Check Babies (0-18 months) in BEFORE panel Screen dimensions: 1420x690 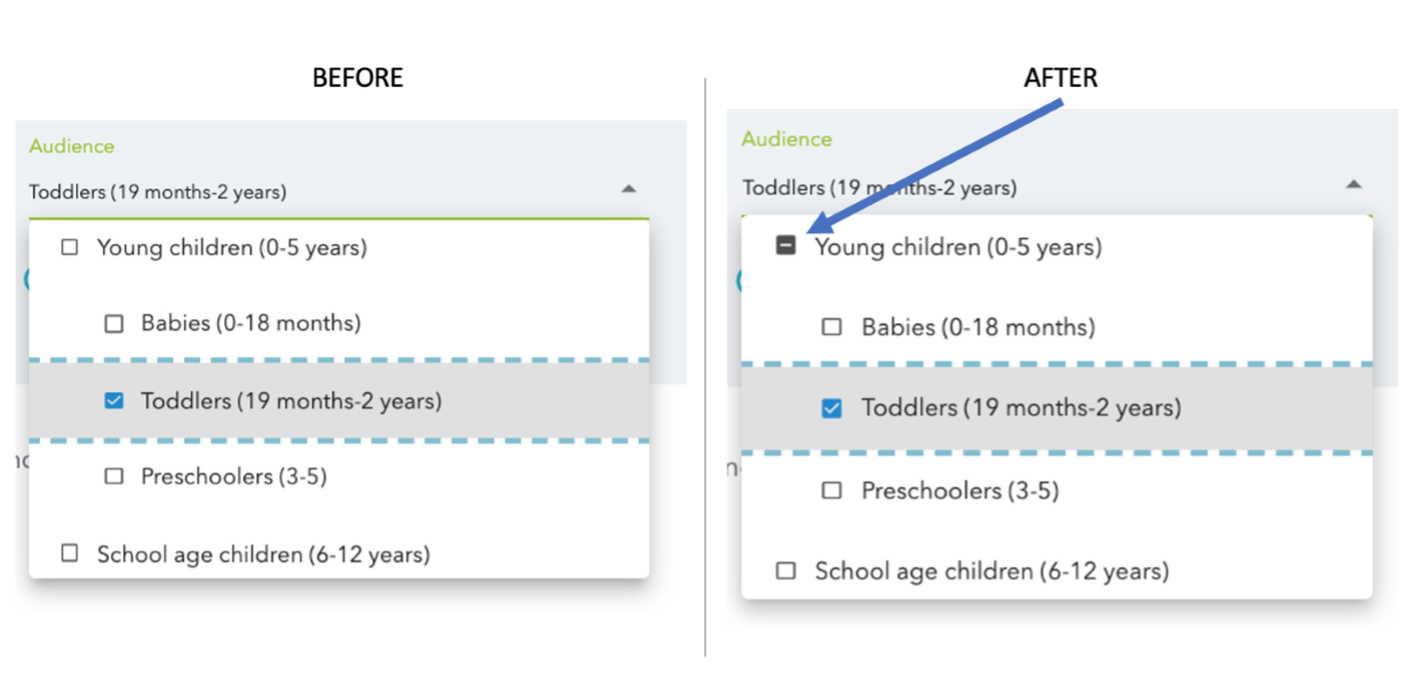(x=114, y=324)
